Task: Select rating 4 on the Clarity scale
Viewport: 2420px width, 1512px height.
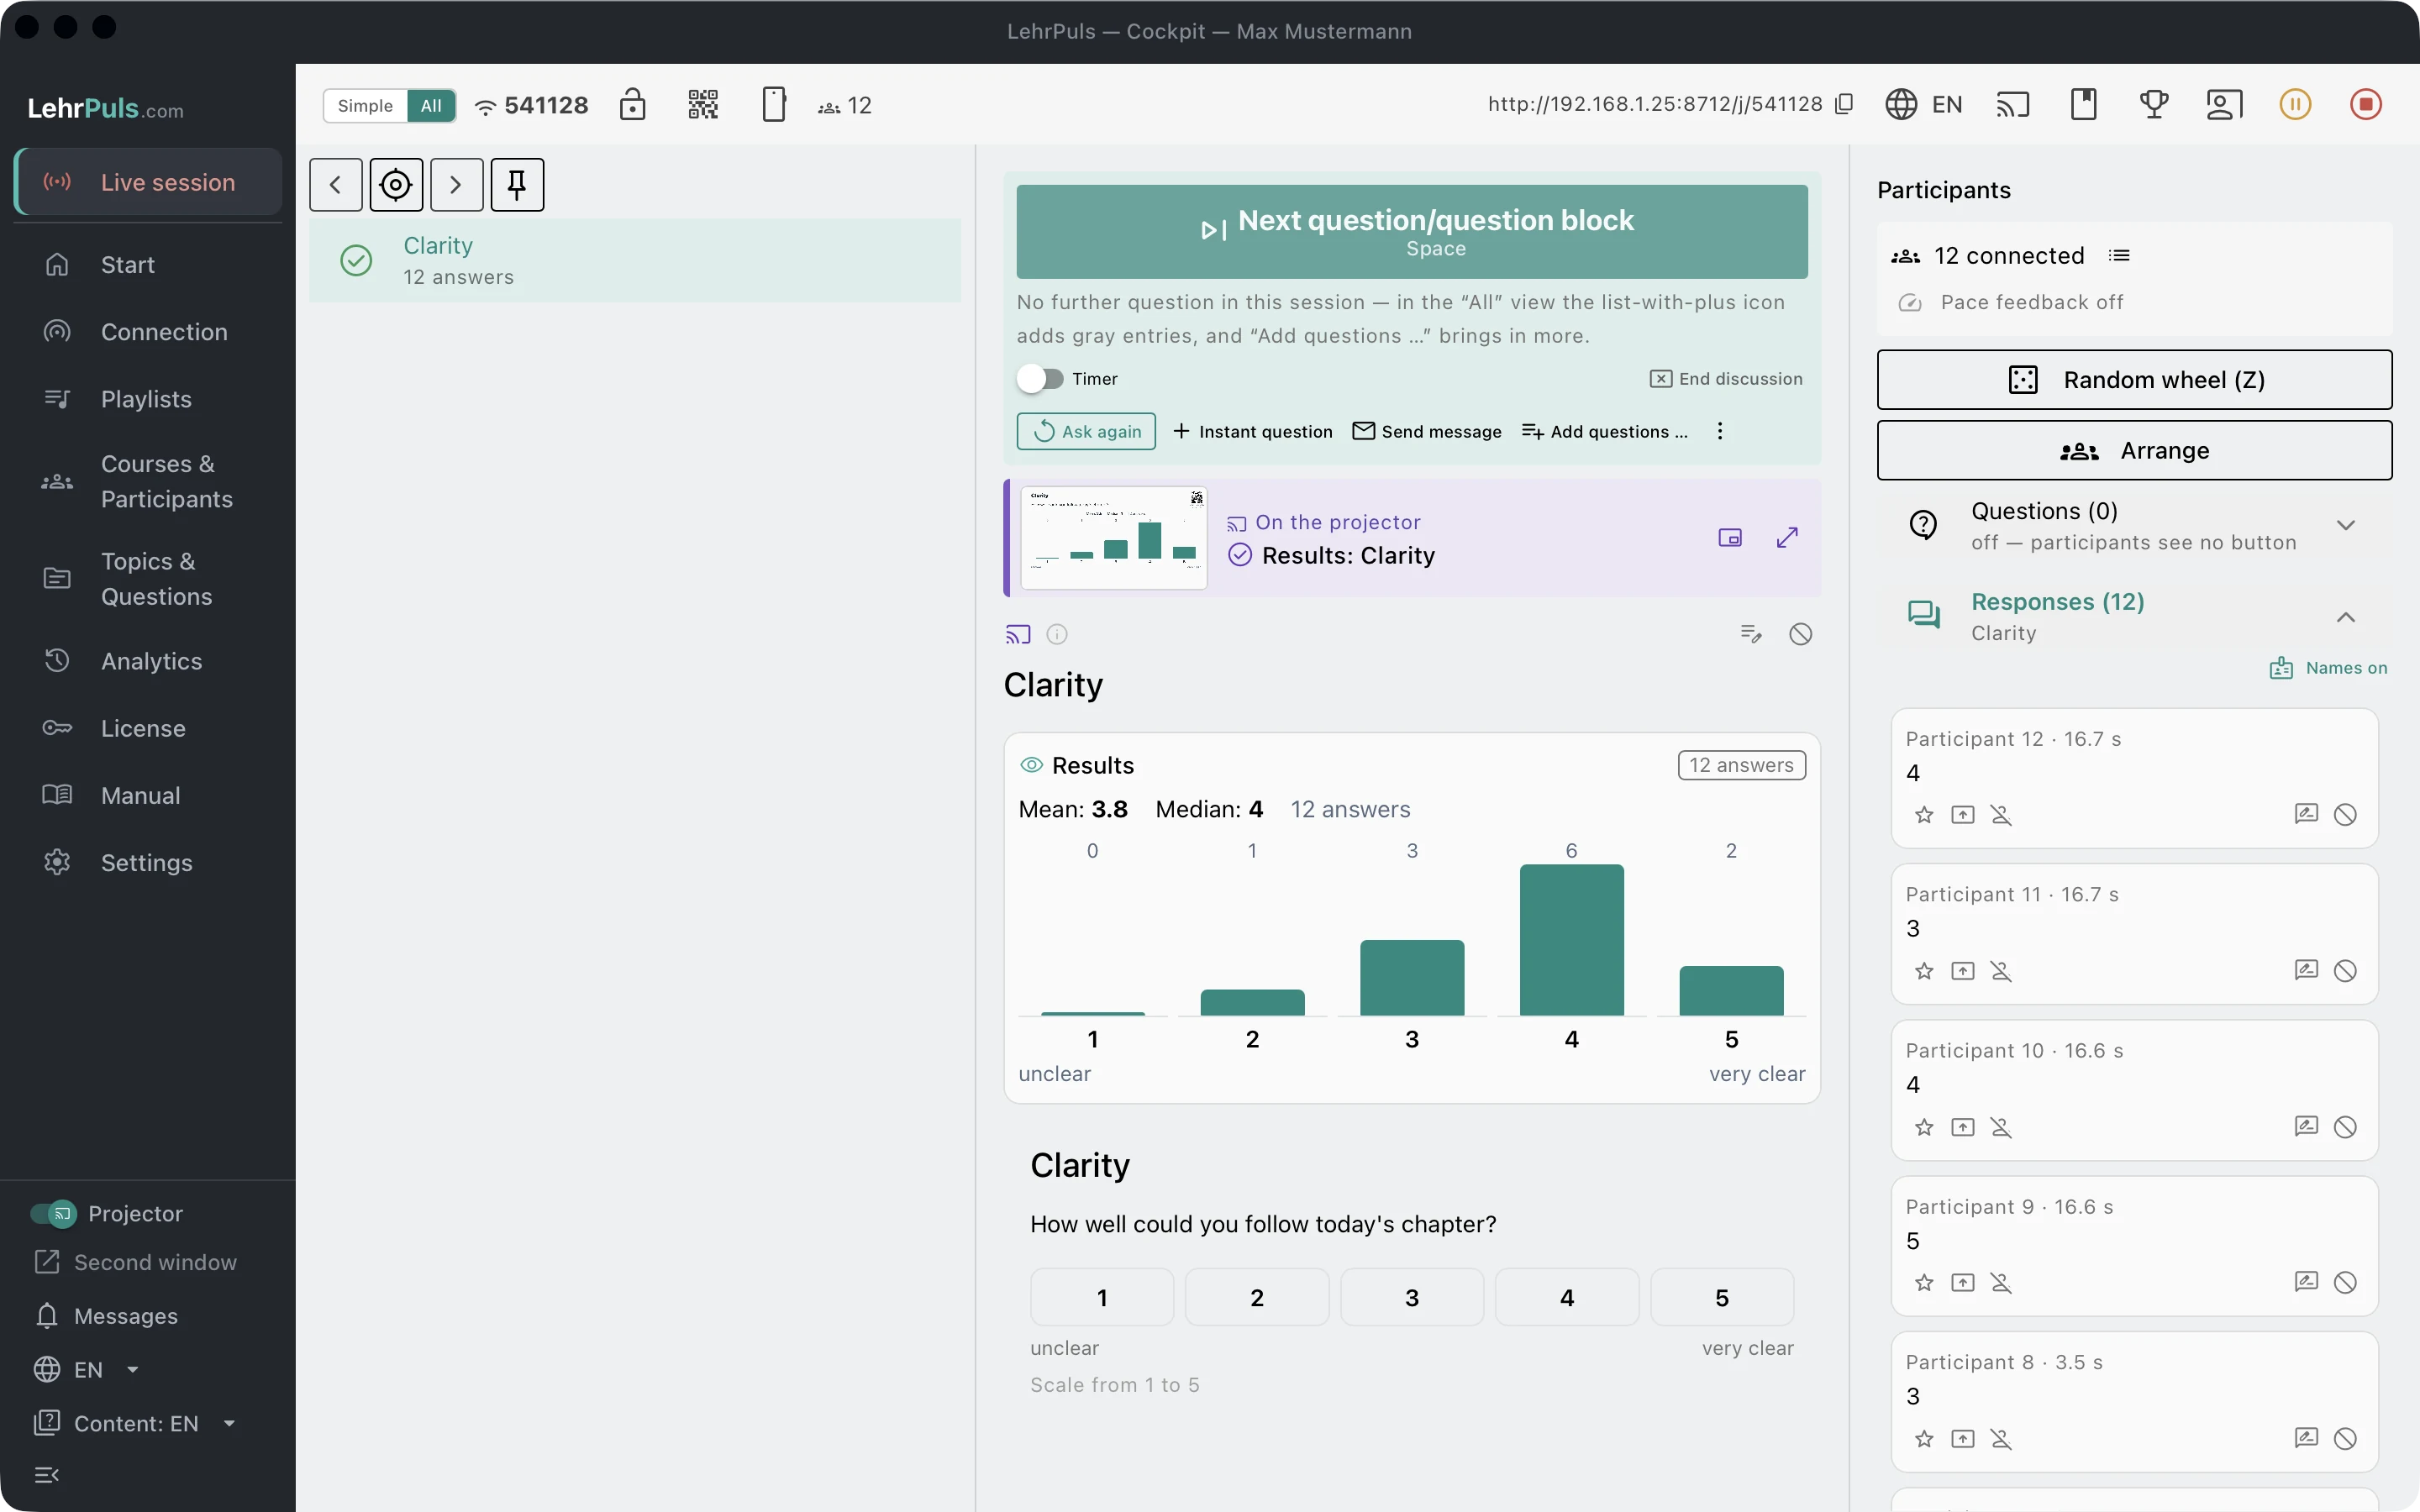Action: pyautogui.click(x=1566, y=1297)
